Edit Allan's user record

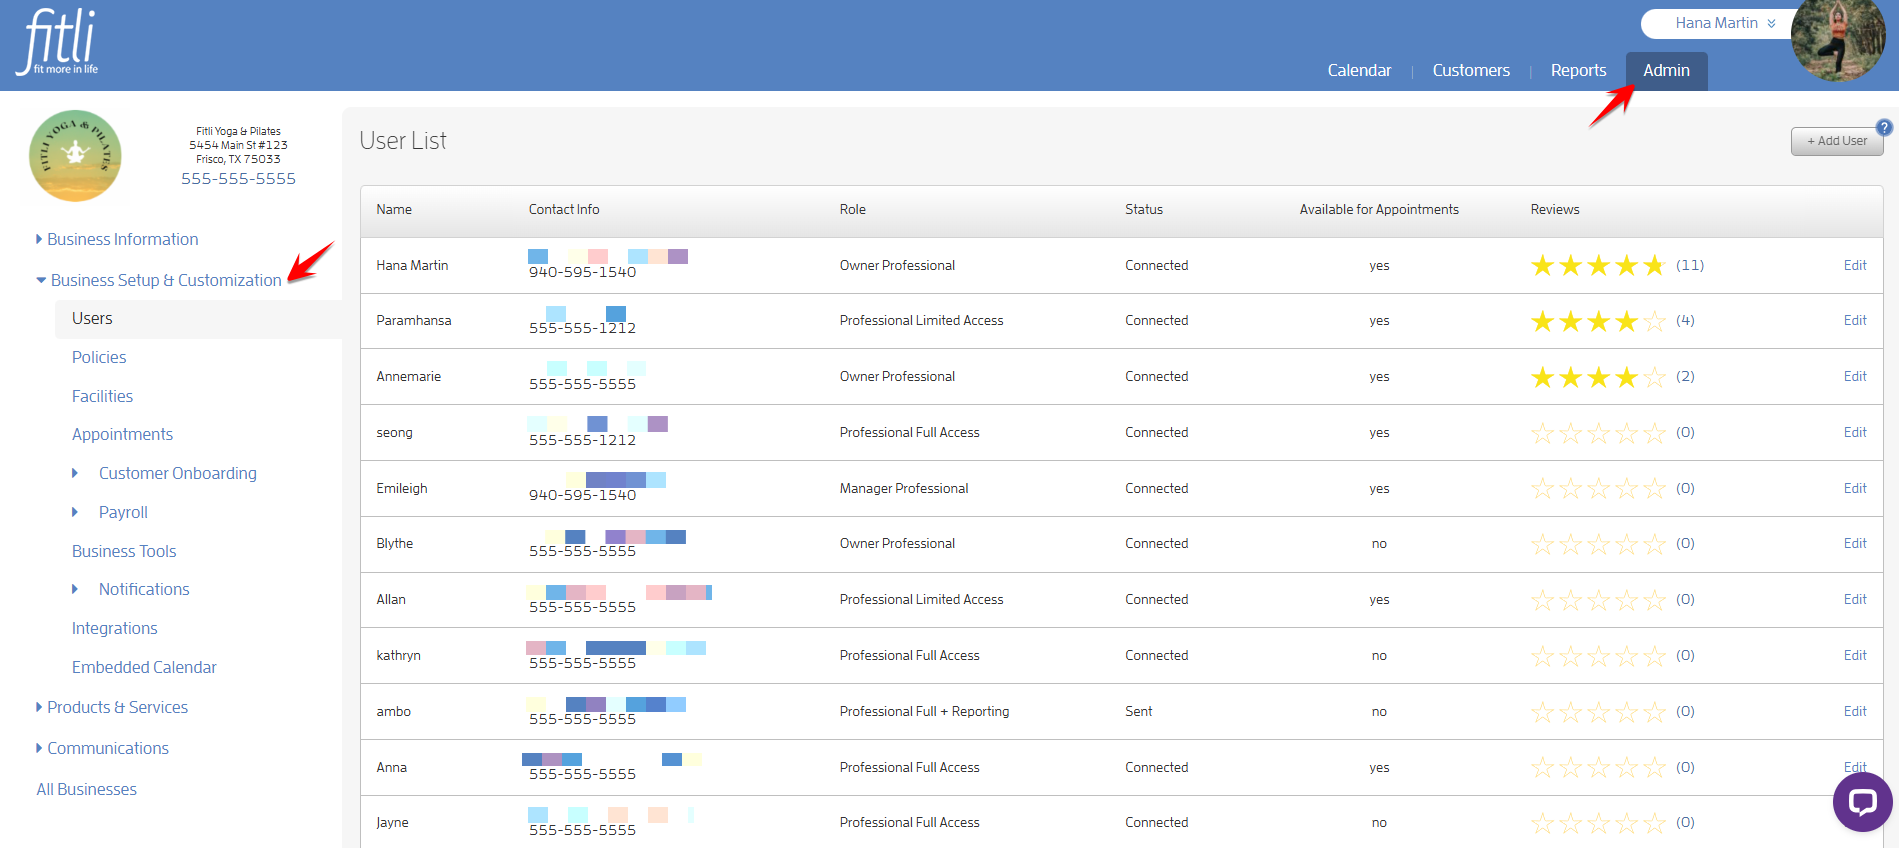tap(1855, 599)
